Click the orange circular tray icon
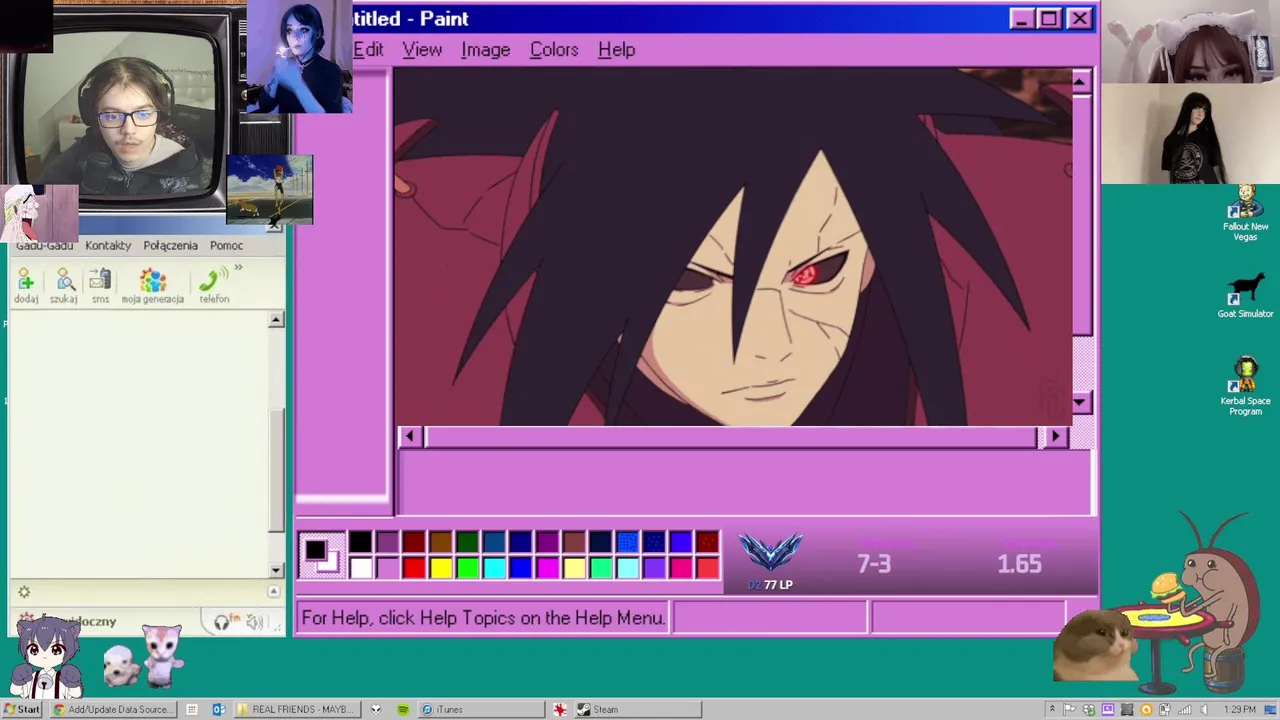This screenshot has width=1280, height=720. 1146,709
